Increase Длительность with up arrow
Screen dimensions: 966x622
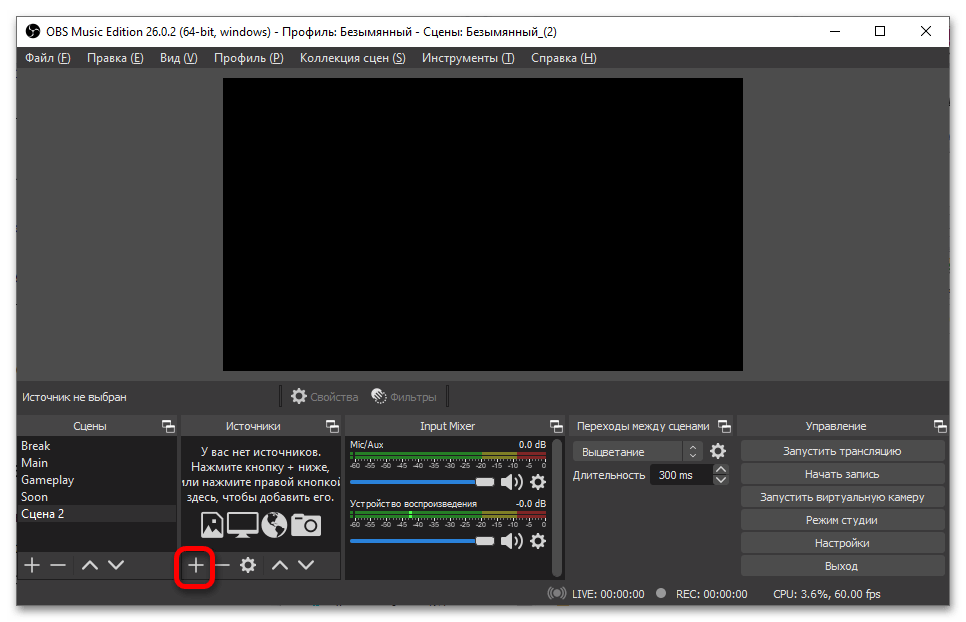[x=720, y=470]
